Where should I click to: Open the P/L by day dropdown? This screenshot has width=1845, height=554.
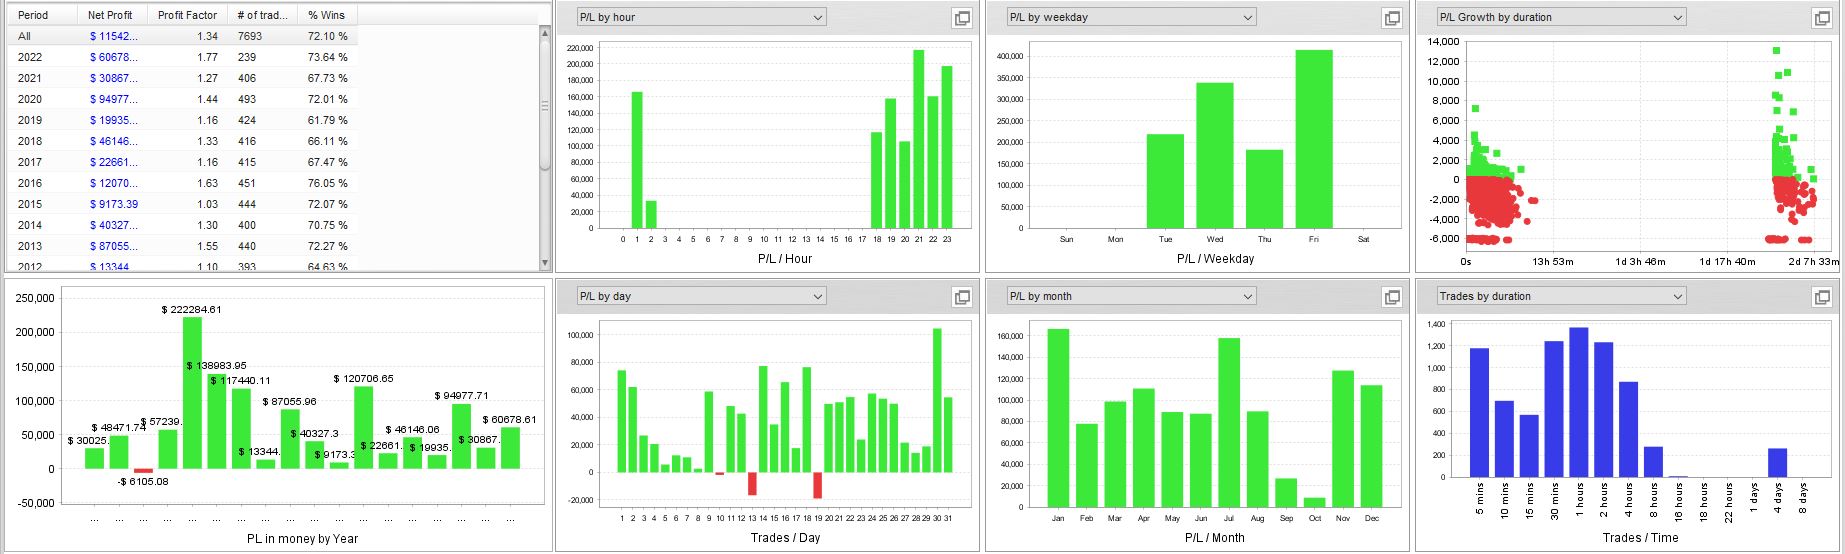(702, 296)
